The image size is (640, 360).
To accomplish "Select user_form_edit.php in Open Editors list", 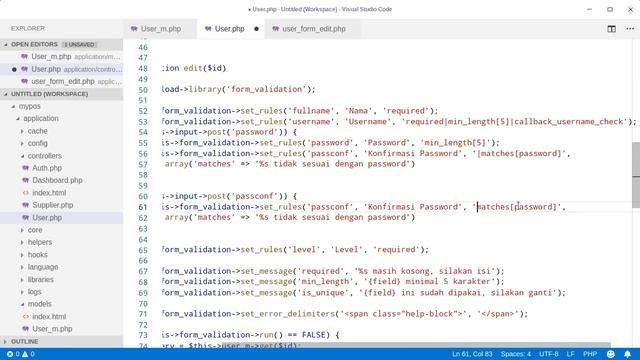I will coord(61,82).
